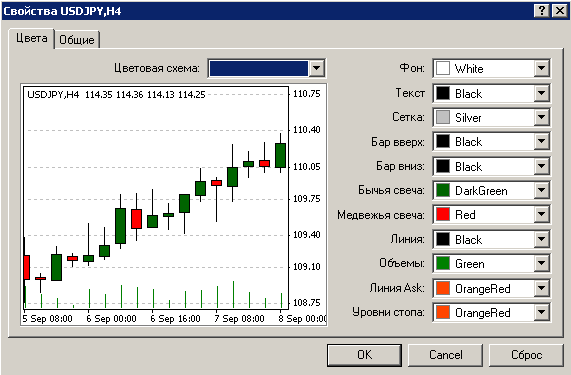The image size is (571, 375).
Task: Click the 110.75 price label
Action: 307,94
